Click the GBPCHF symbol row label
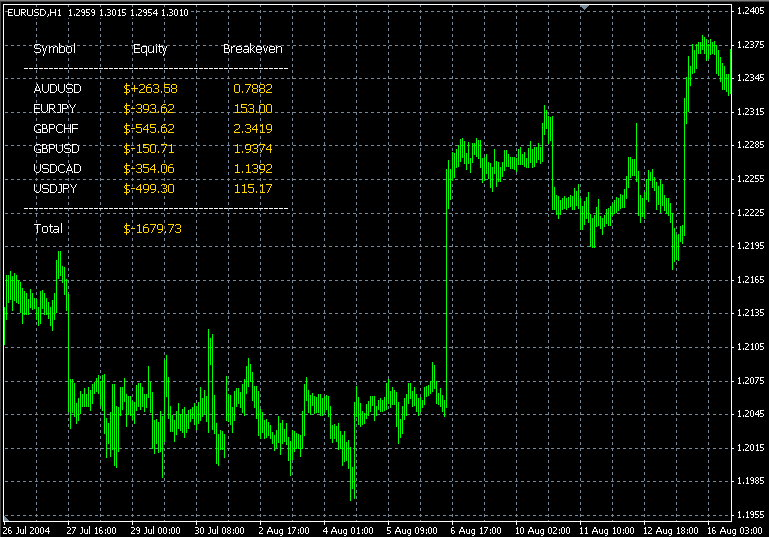The image size is (769, 537). pos(56,128)
